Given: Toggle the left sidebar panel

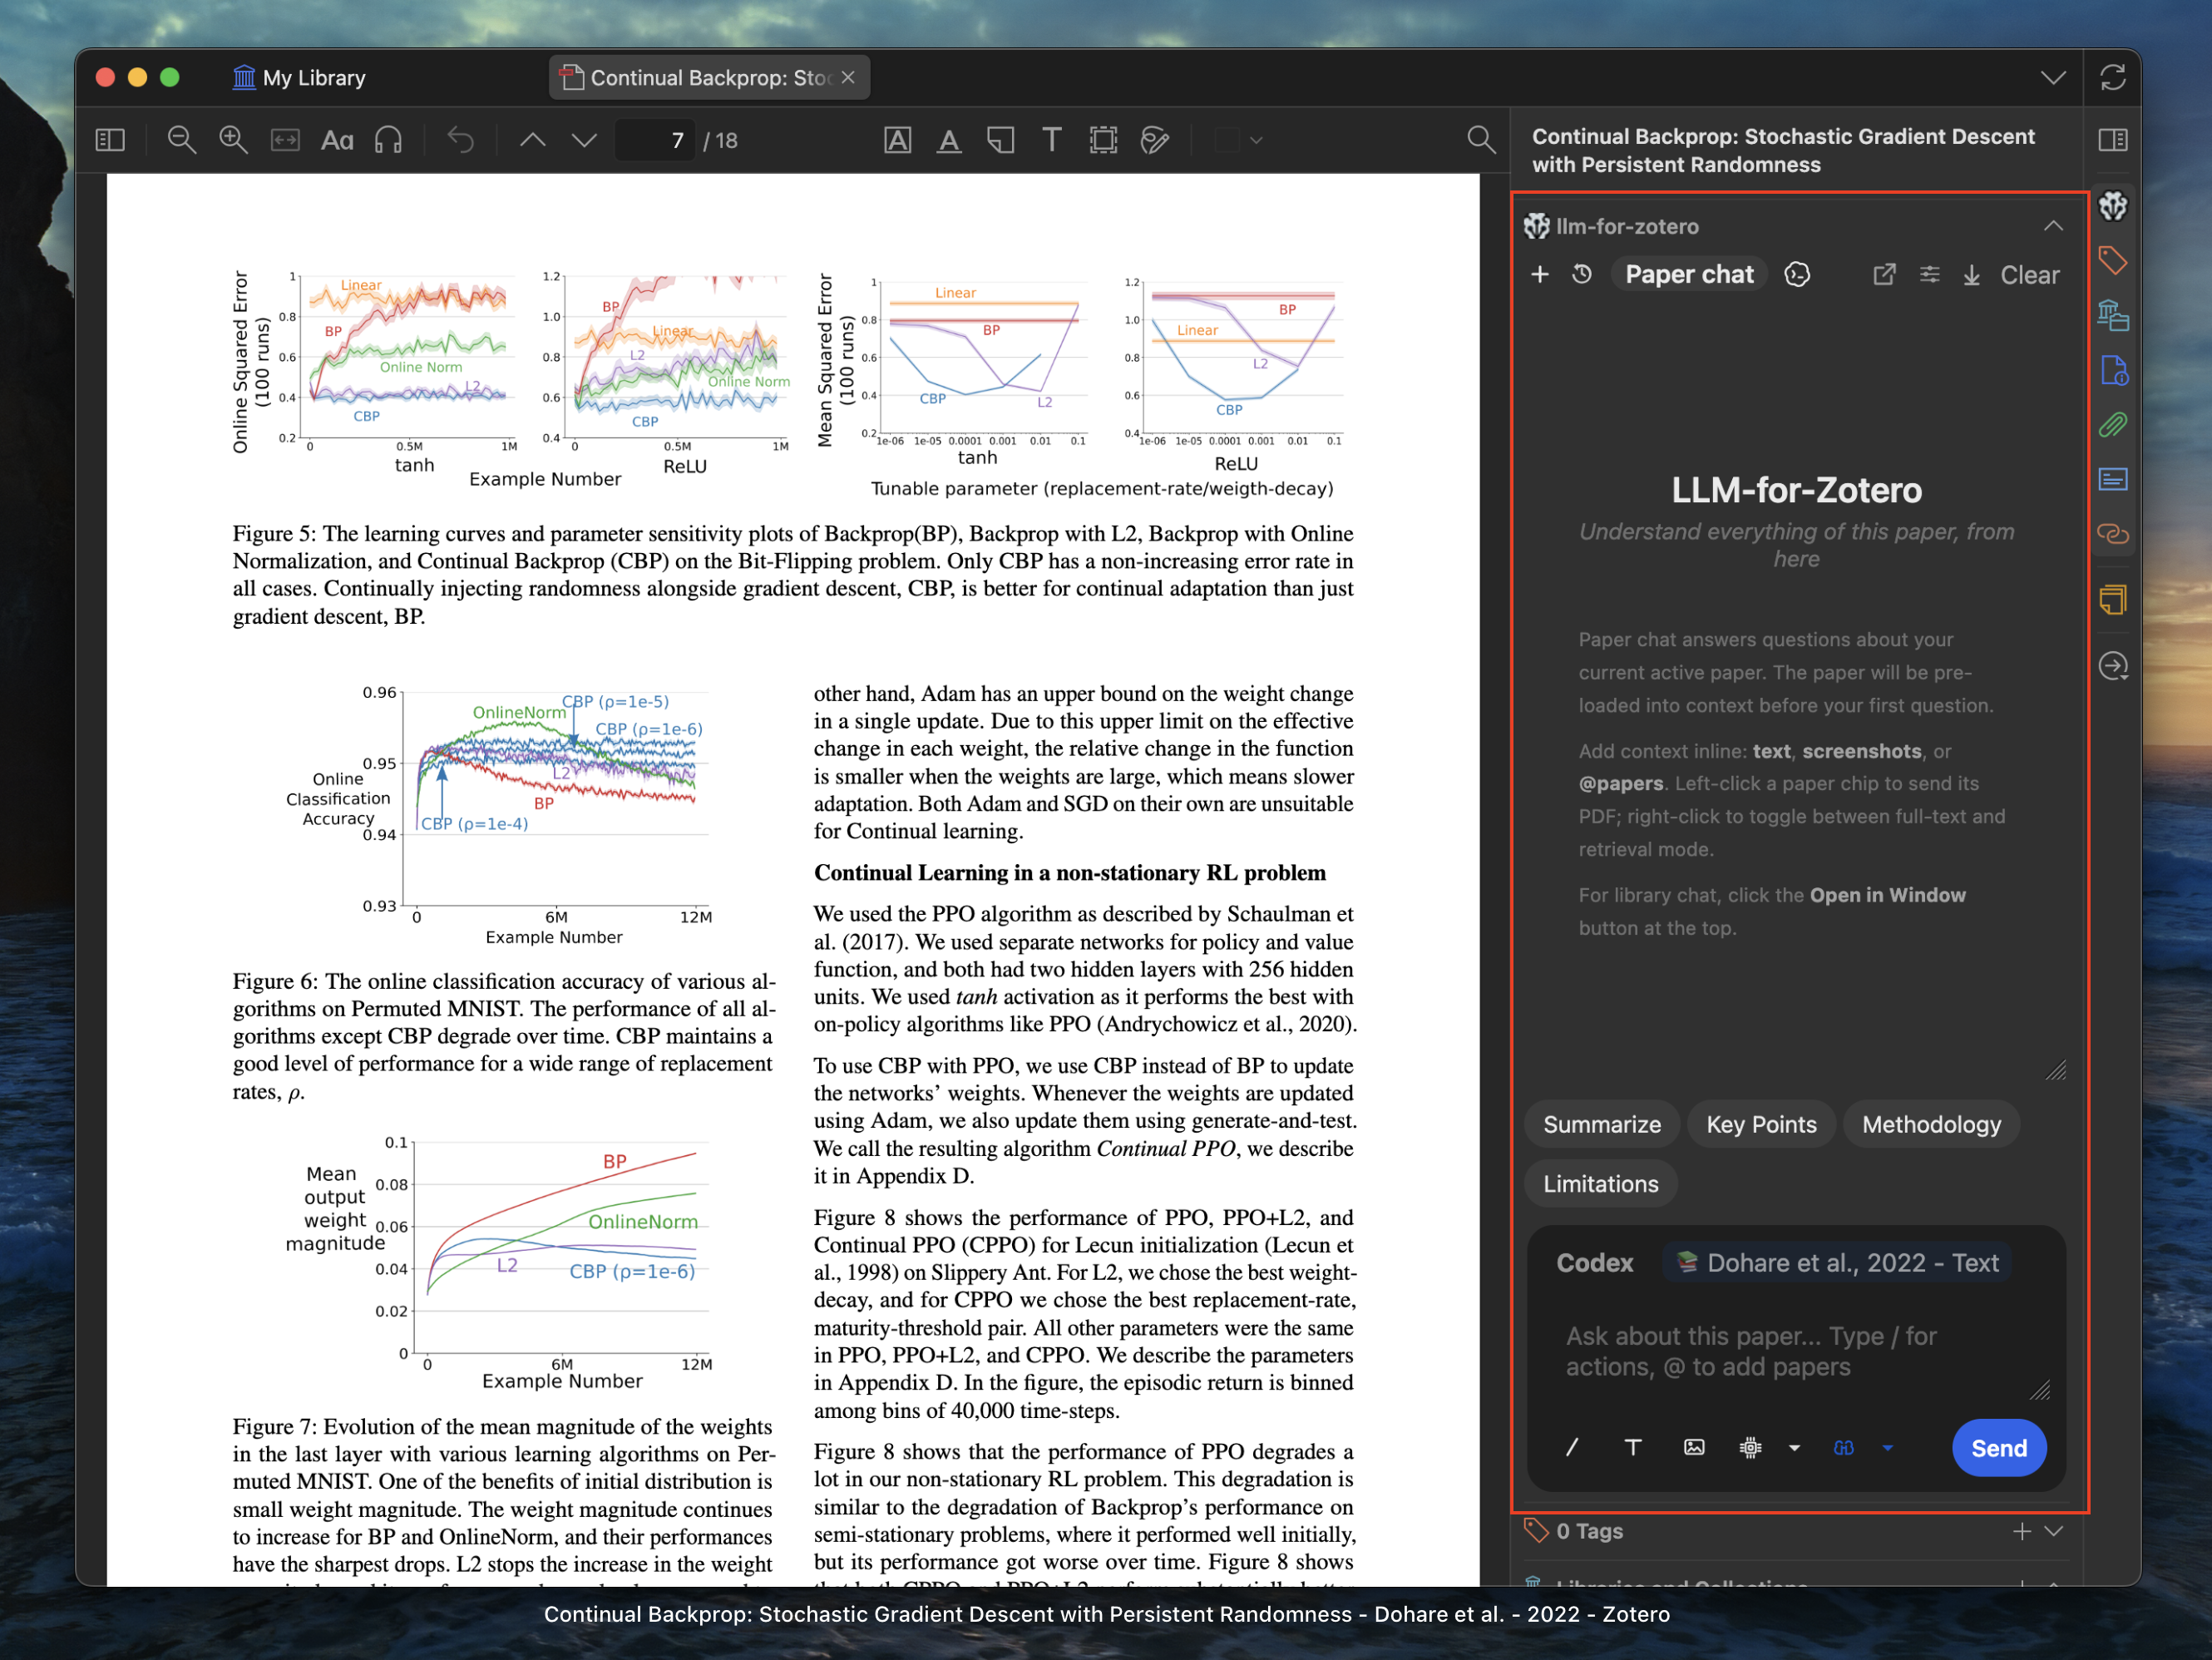Looking at the screenshot, I should click(x=110, y=140).
